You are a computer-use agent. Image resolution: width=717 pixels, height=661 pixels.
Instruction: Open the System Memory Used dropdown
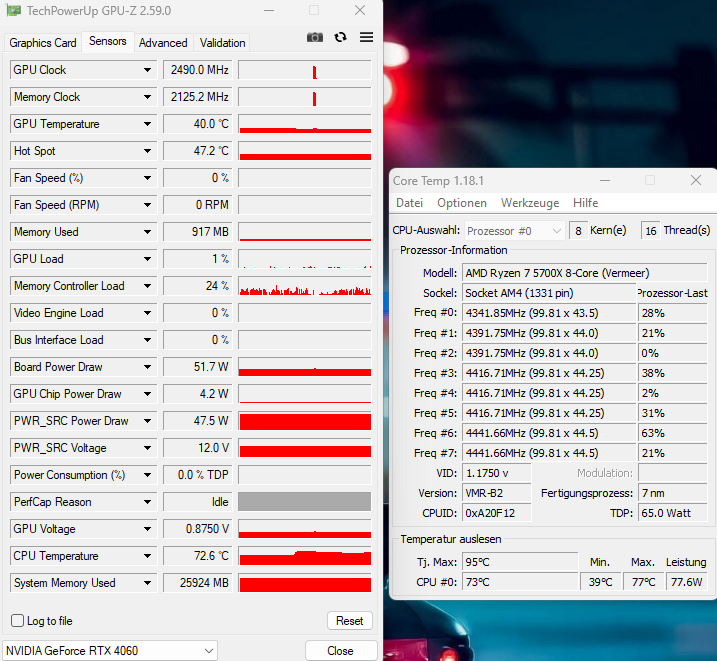pyautogui.click(x=147, y=582)
